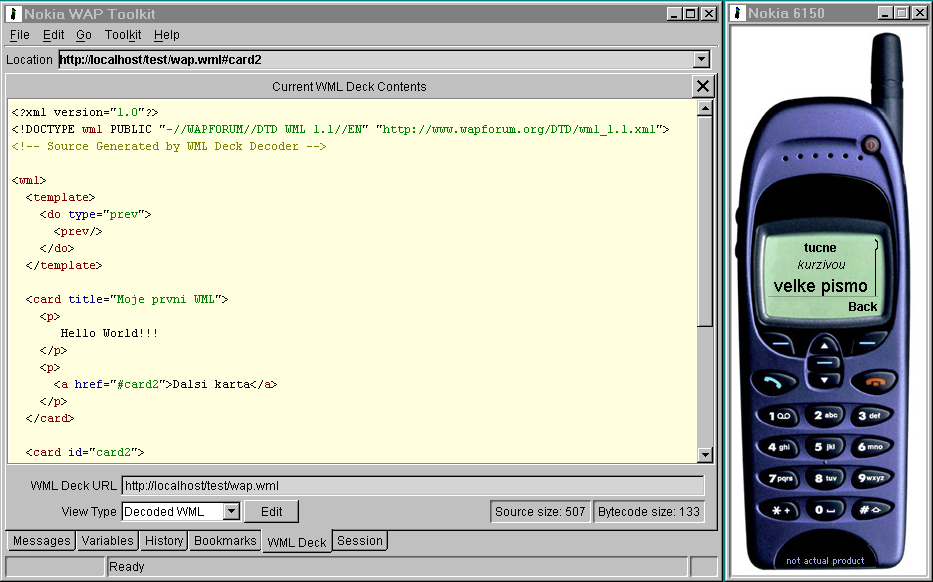
Task: Tap the phone keypad 4 ghi key
Action: [779, 447]
